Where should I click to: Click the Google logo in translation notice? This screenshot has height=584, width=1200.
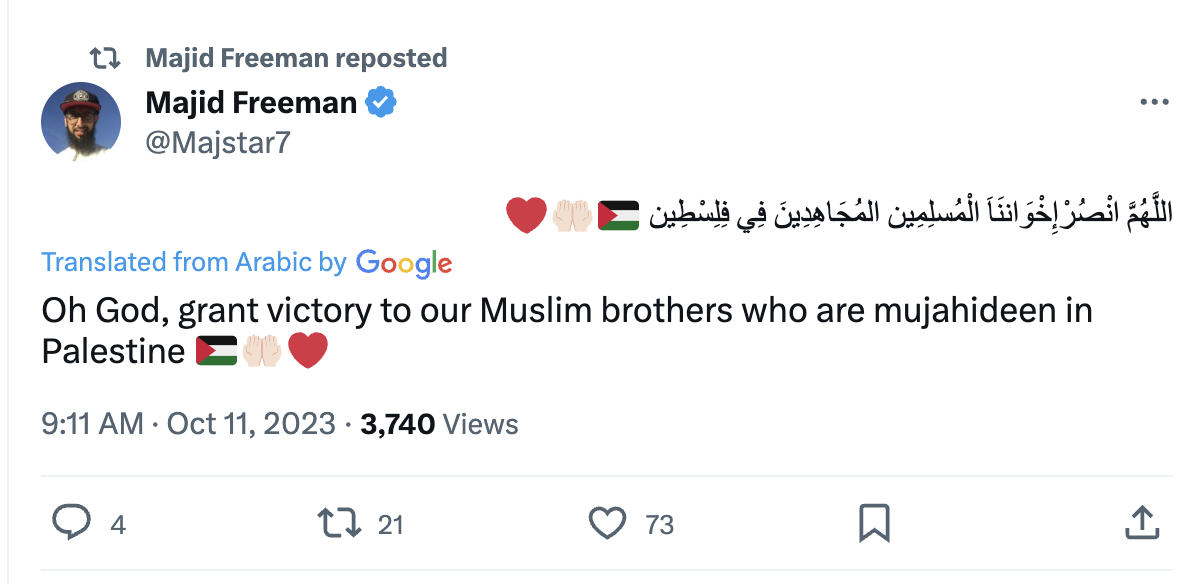click(404, 263)
